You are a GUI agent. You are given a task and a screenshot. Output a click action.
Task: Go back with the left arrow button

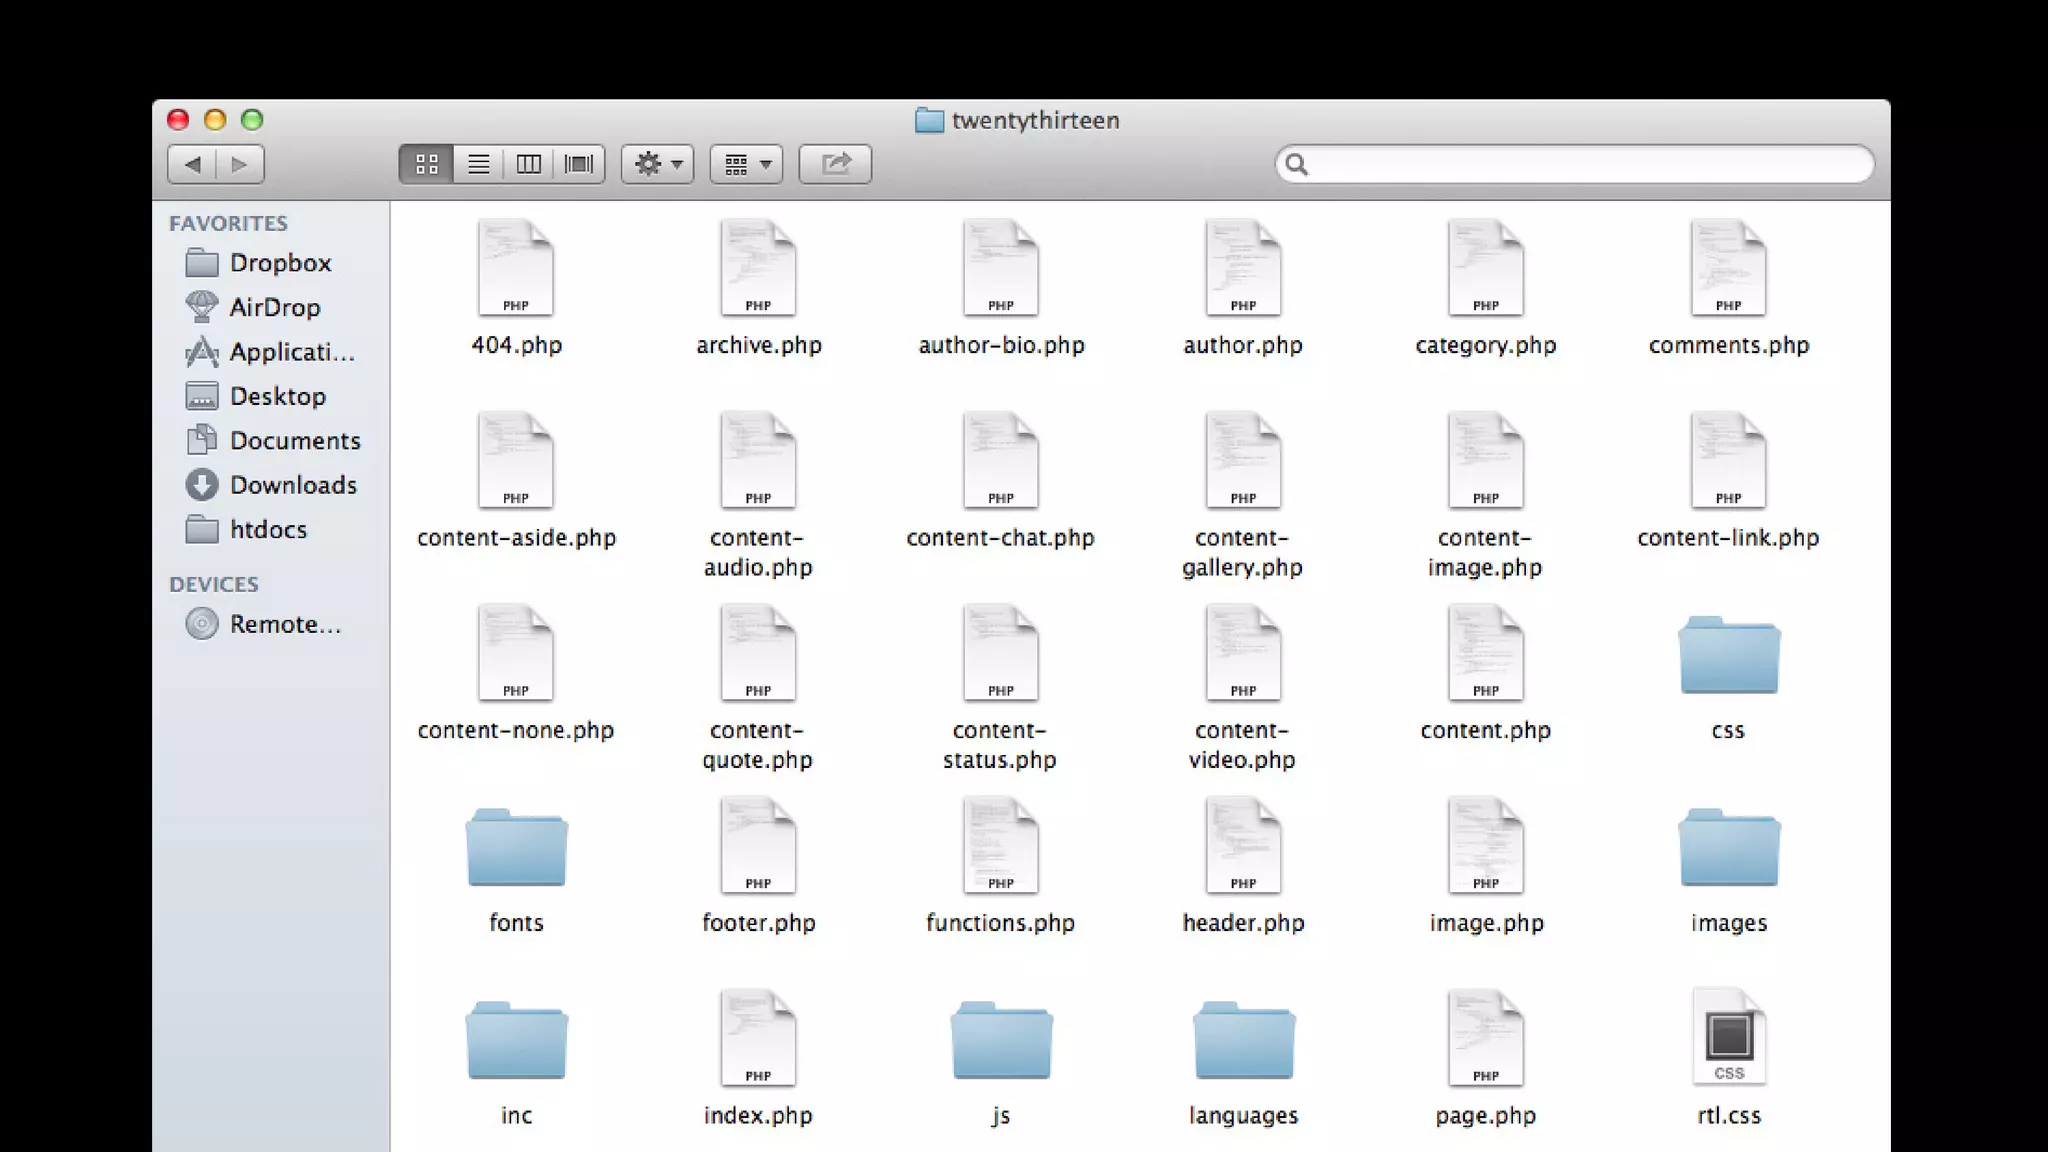(x=193, y=164)
